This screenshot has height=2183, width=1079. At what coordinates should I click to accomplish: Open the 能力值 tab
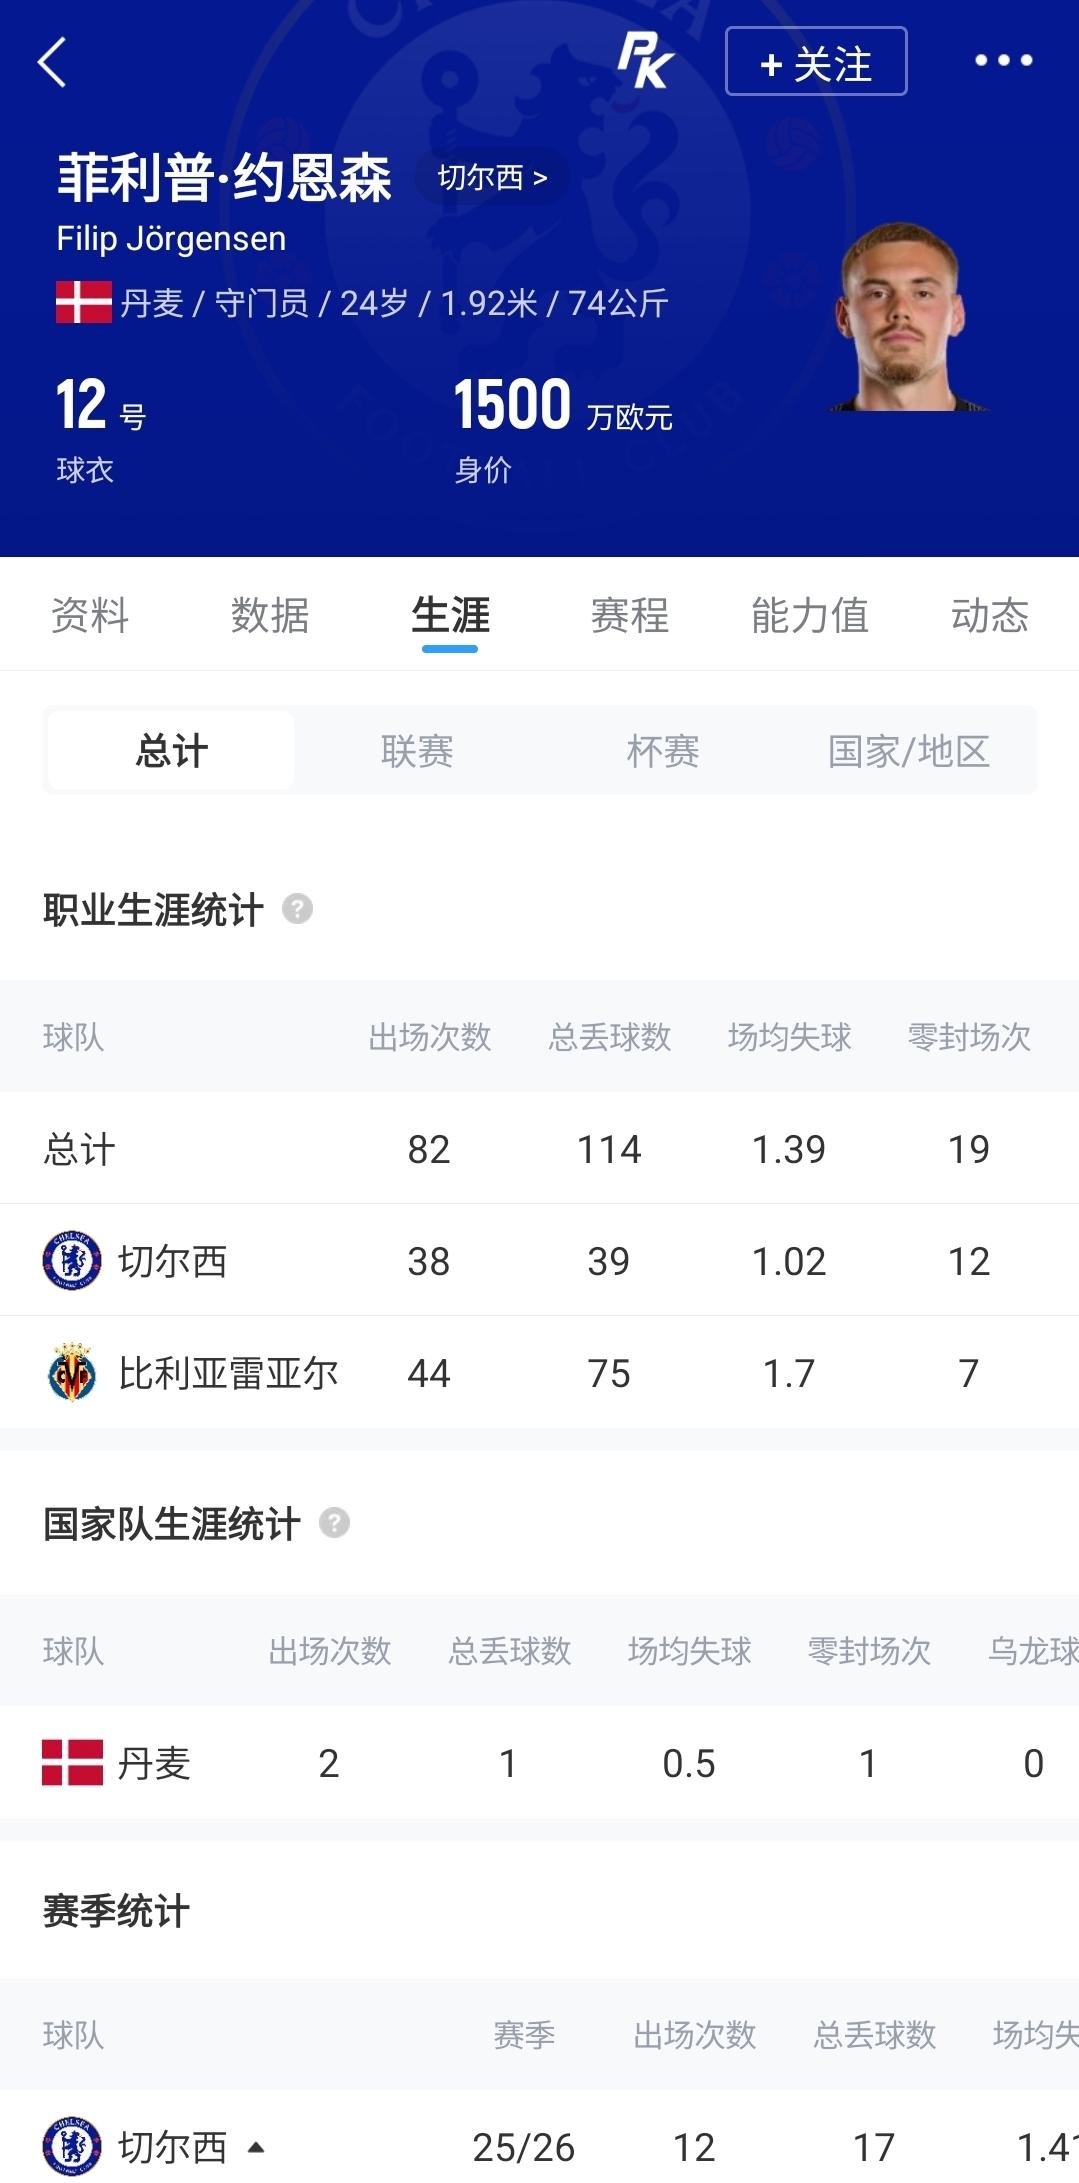(x=810, y=615)
